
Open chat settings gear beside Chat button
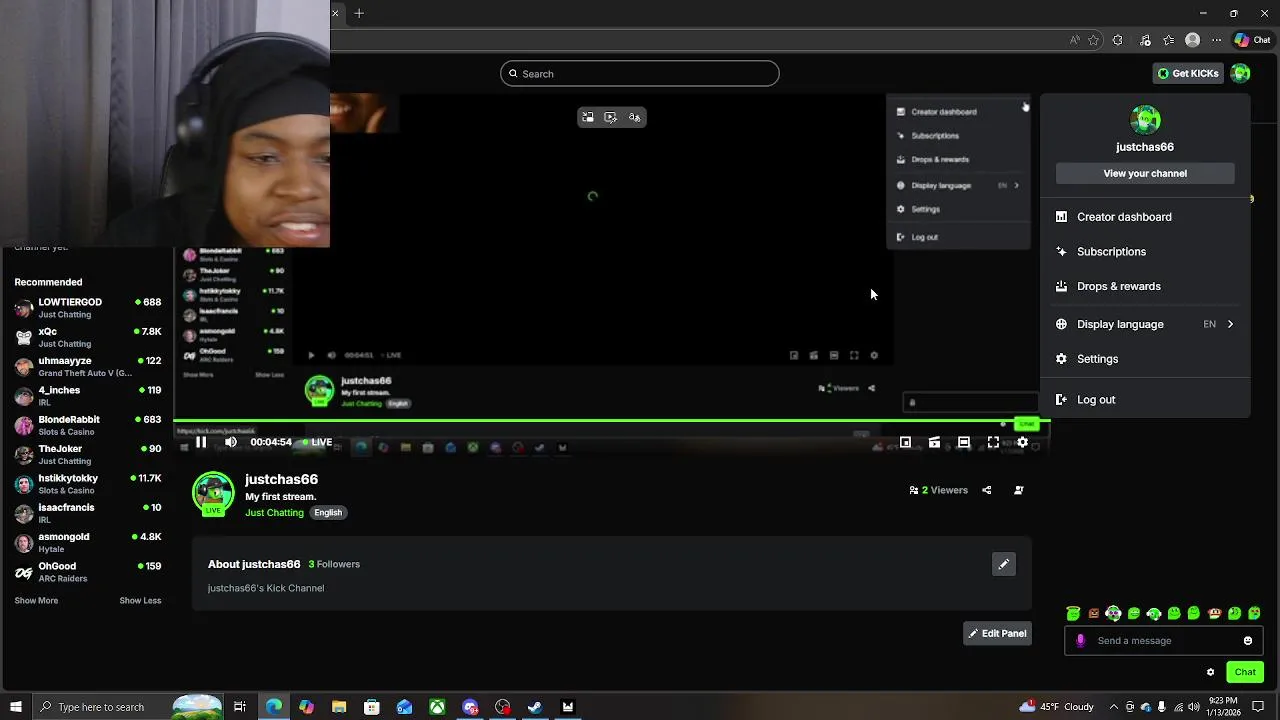click(1210, 672)
